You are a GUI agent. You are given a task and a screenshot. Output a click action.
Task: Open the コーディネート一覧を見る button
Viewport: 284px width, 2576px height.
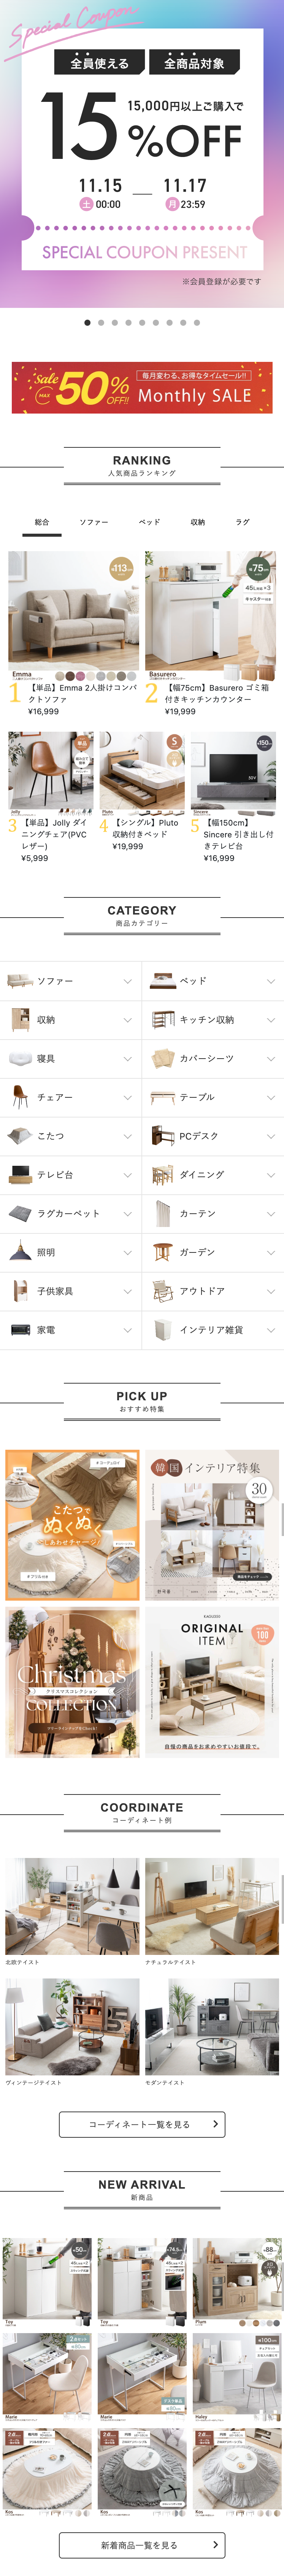[x=142, y=2125]
